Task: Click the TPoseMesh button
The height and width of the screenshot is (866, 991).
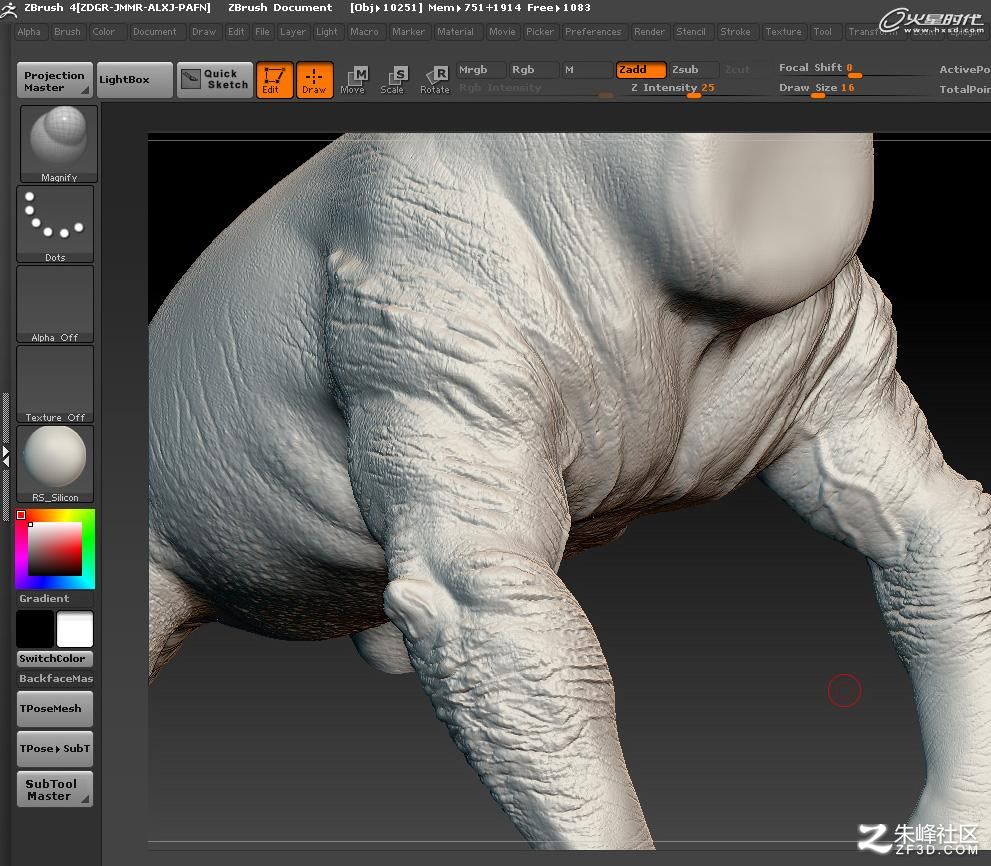Action: [55, 709]
